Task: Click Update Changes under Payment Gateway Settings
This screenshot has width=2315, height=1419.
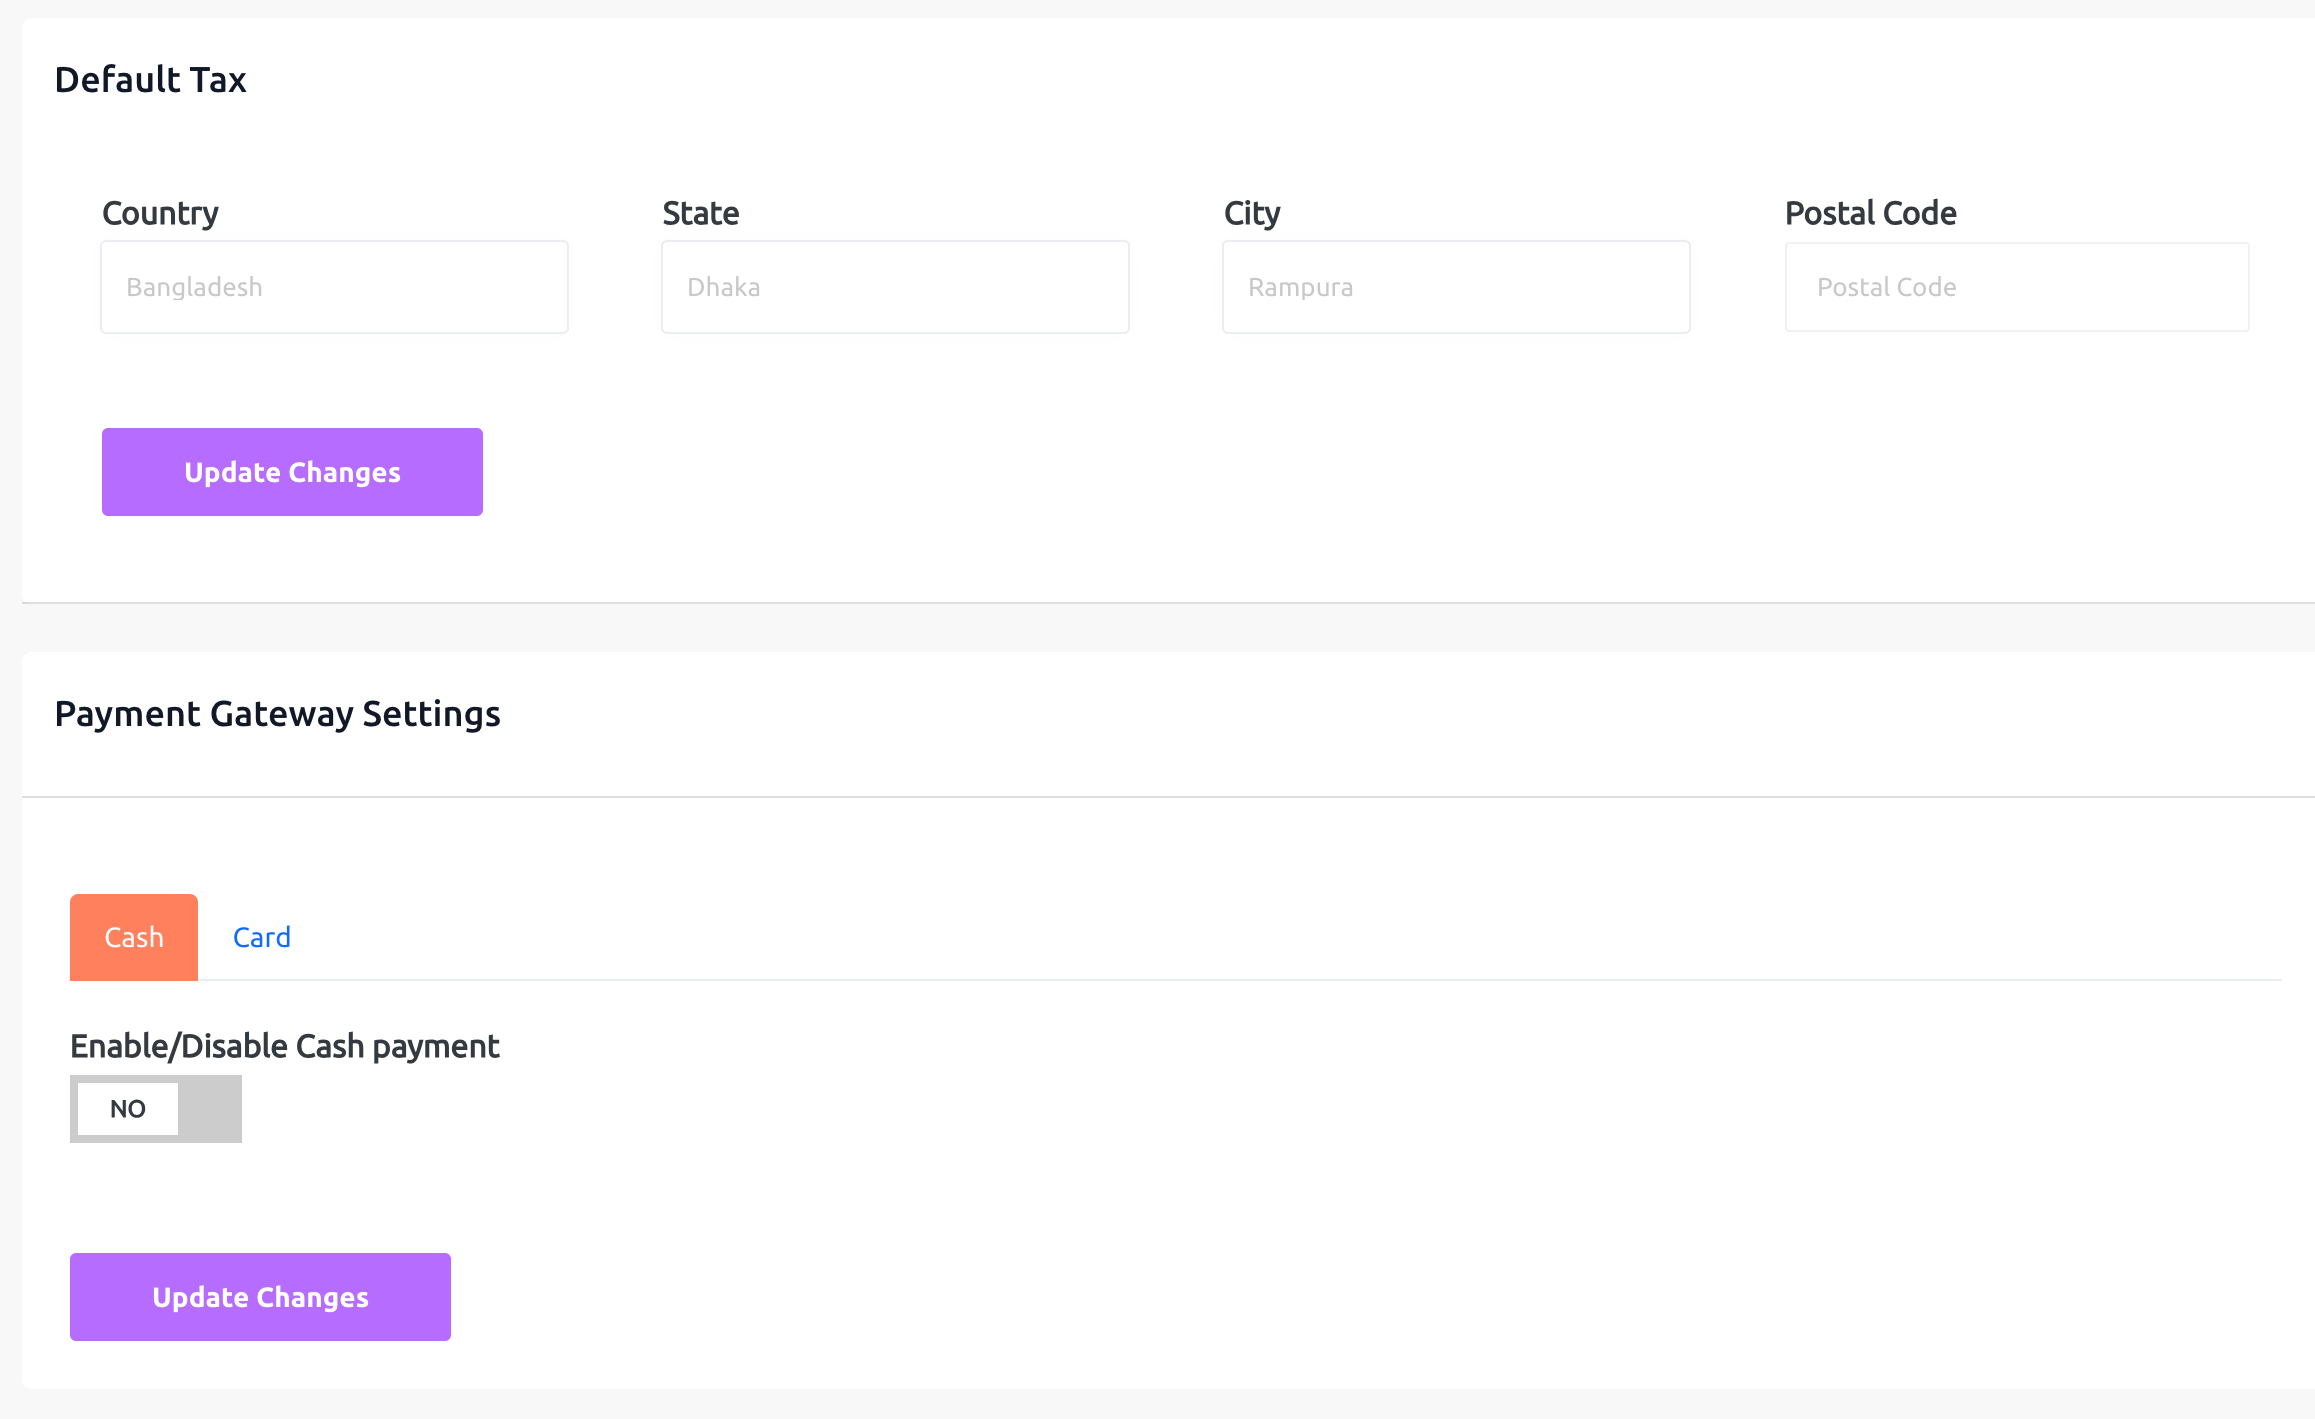Action: pos(260,1297)
